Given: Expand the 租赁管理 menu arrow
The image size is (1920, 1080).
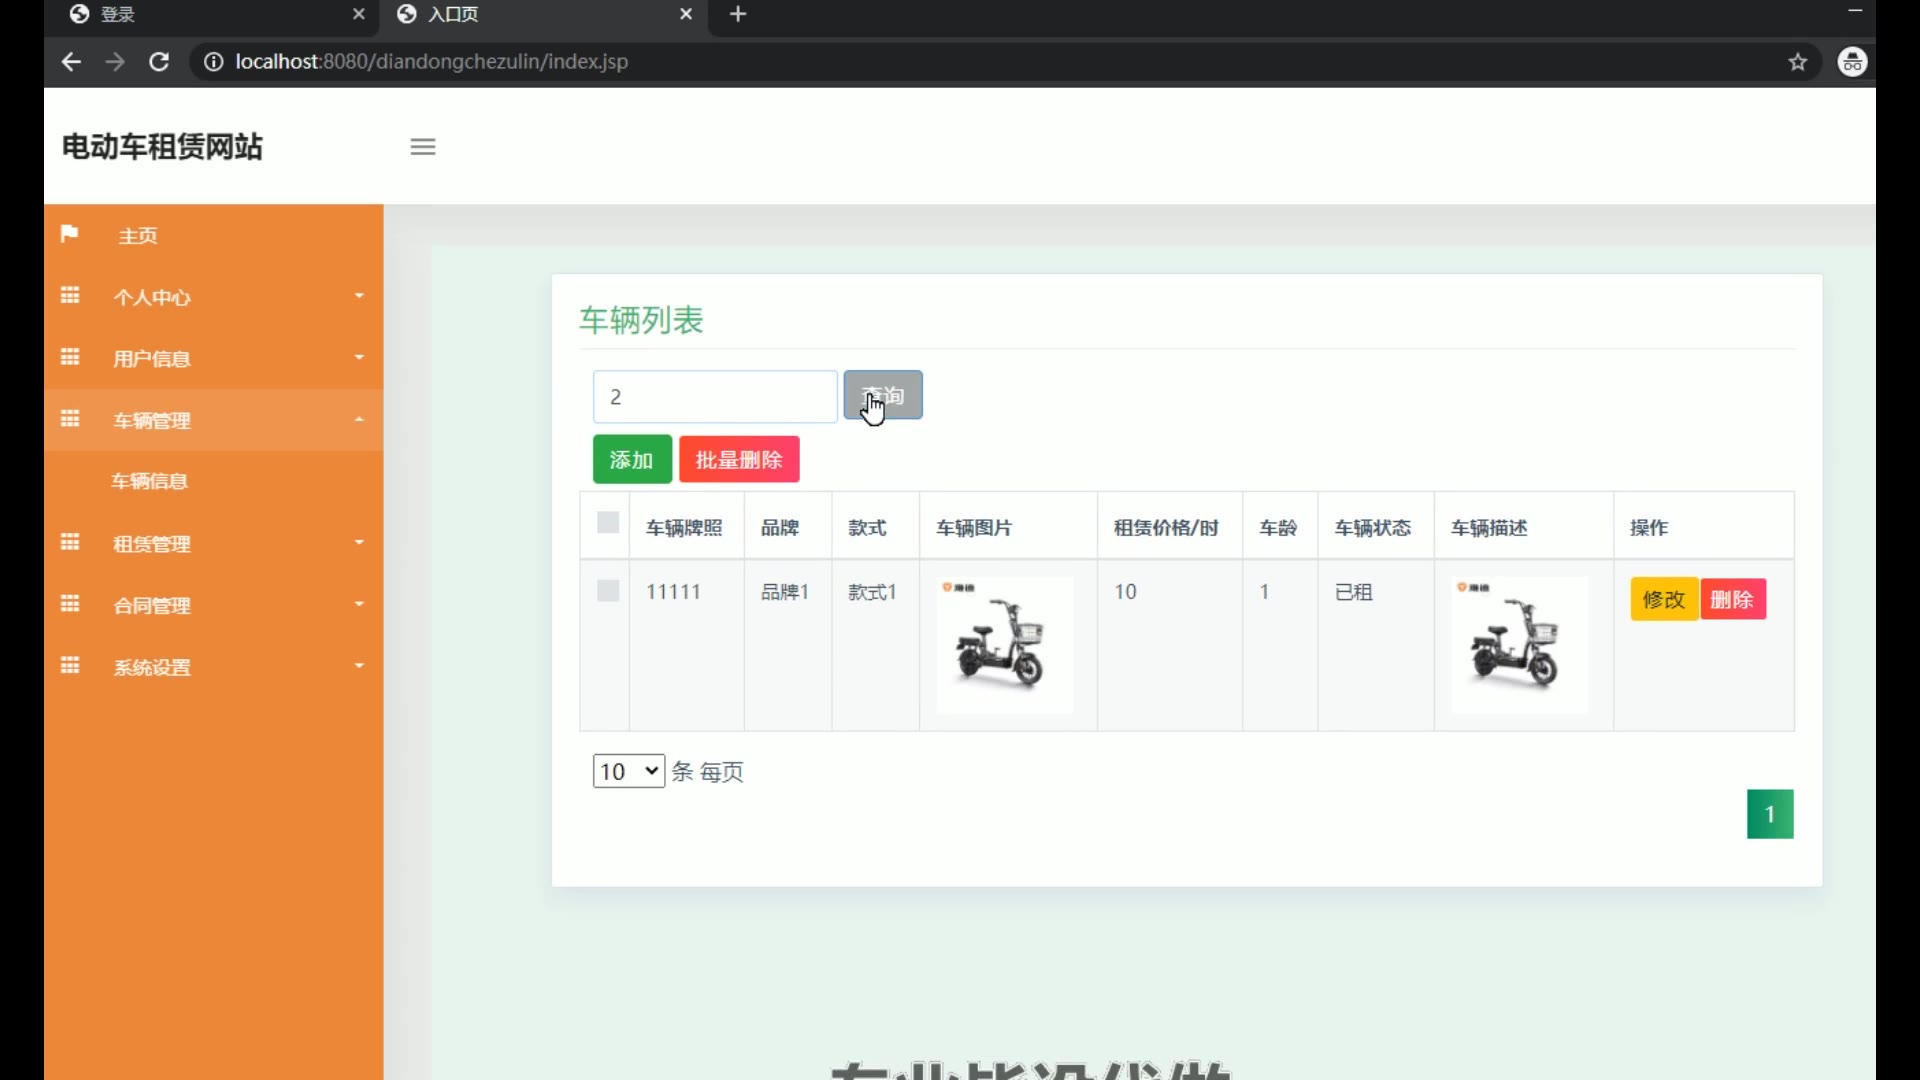Looking at the screenshot, I should [359, 542].
